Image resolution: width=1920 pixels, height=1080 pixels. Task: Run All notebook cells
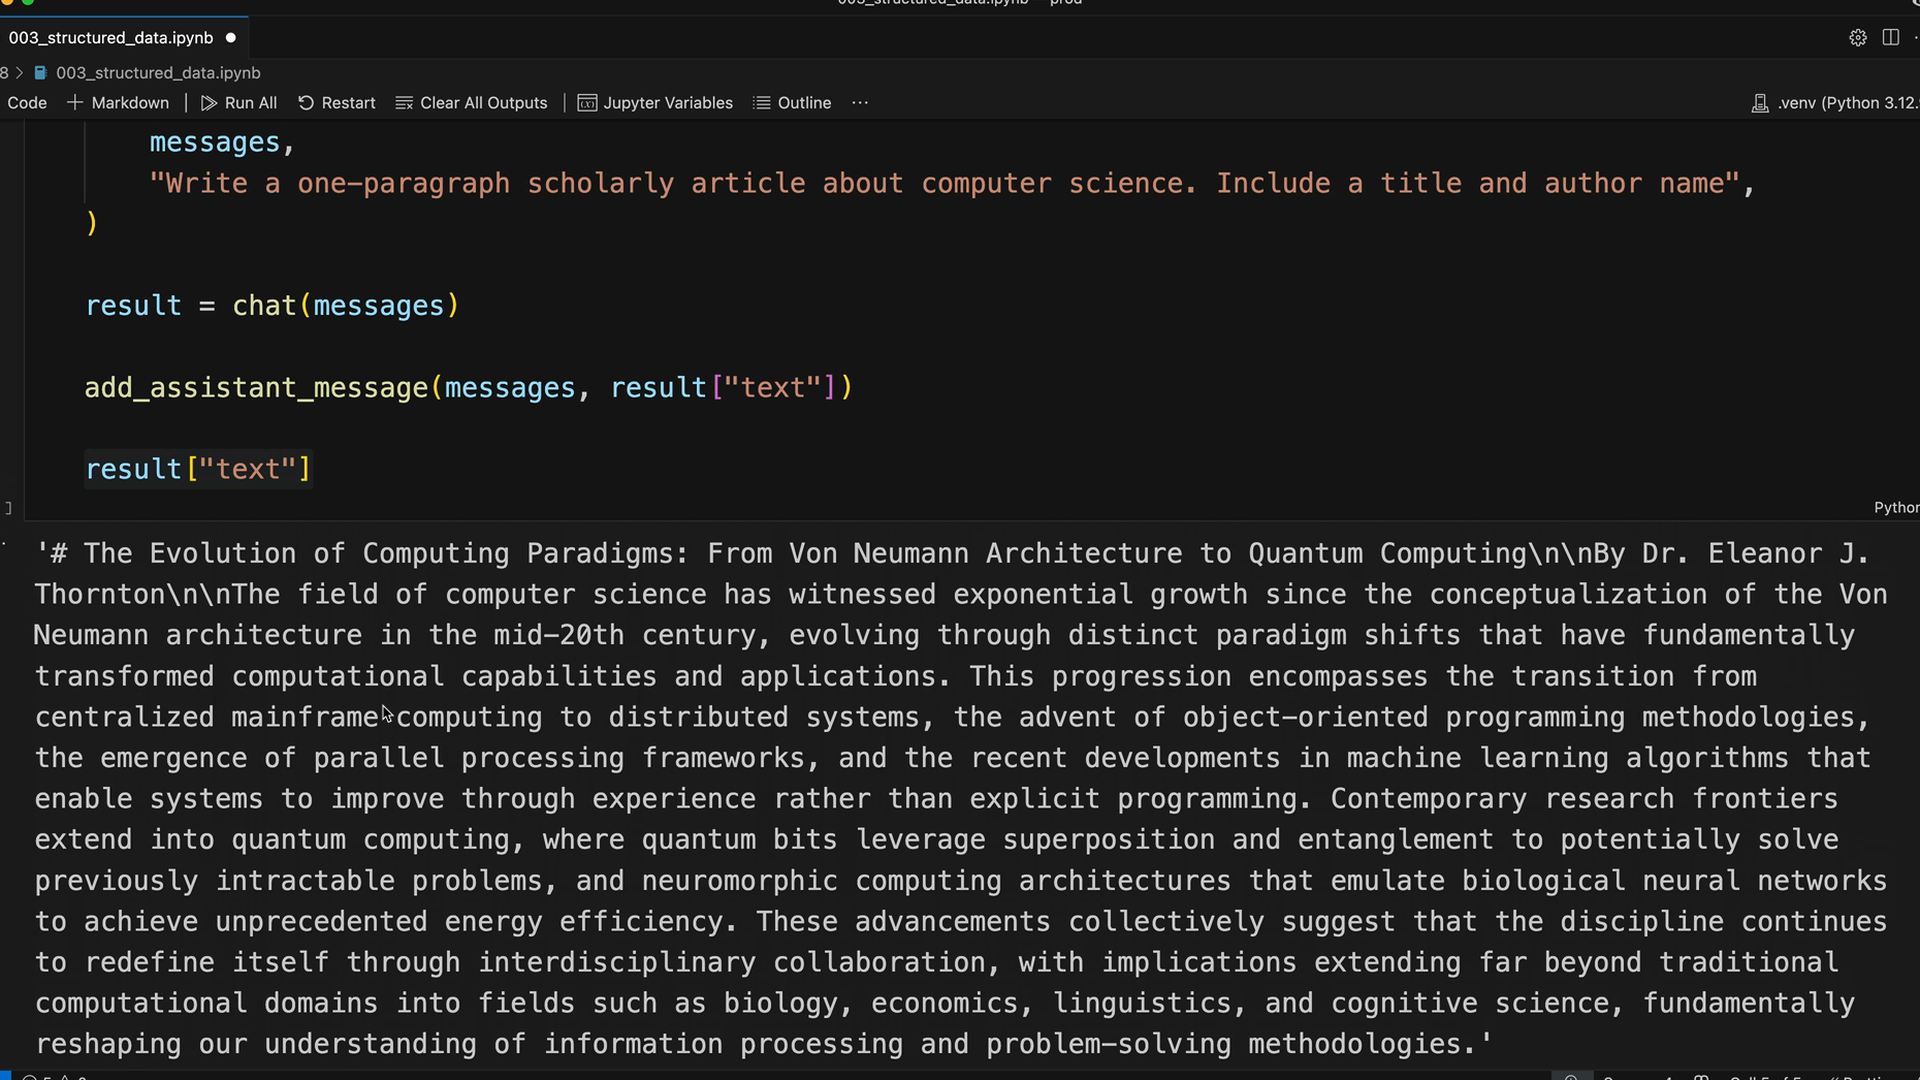(x=239, y=103)
